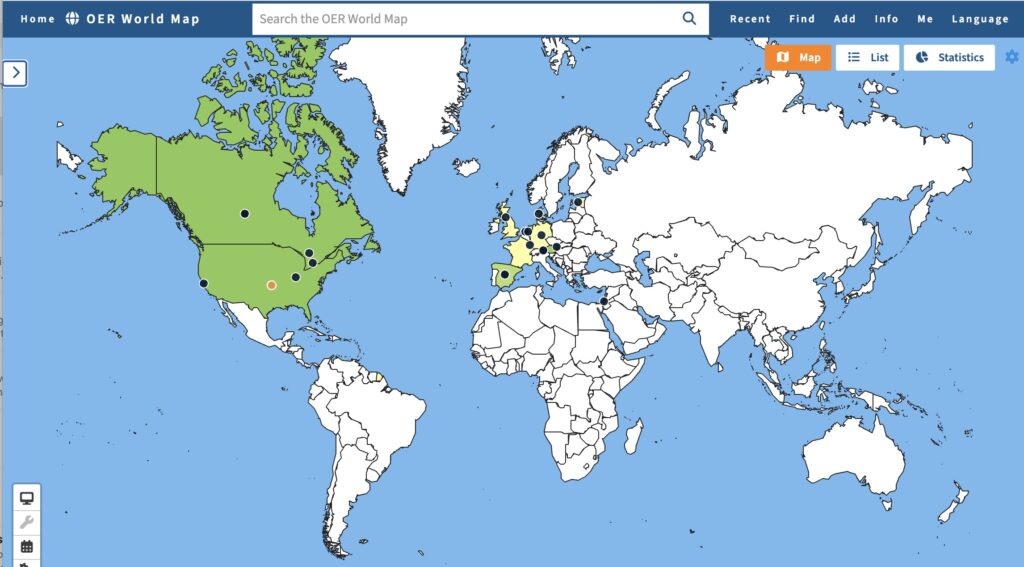
Task: Open the Add menu
Action: coord(844,19)
